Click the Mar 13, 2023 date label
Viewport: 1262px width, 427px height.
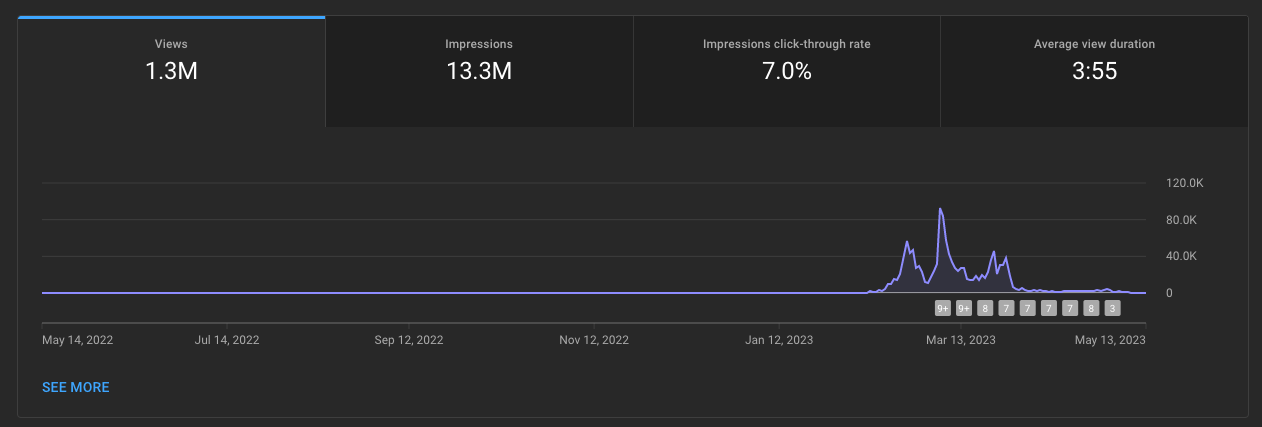tap(961, 340)
